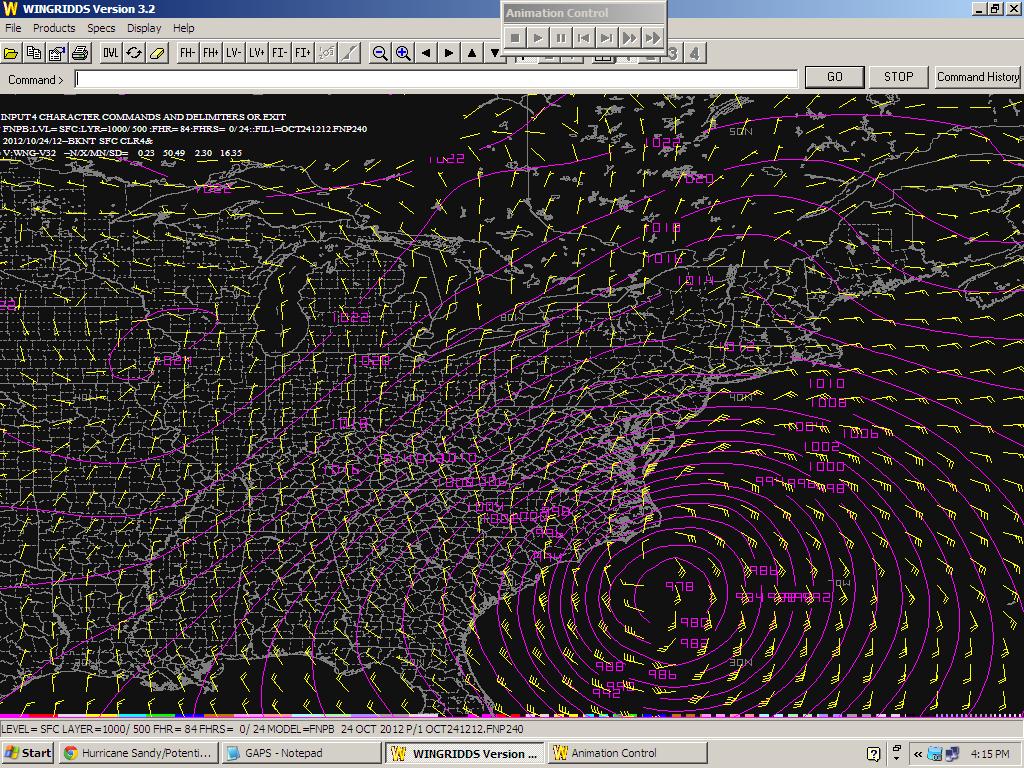1024x768 pixels.
Task: Stop the animation in Animation Control
Action: click(515, 38)
